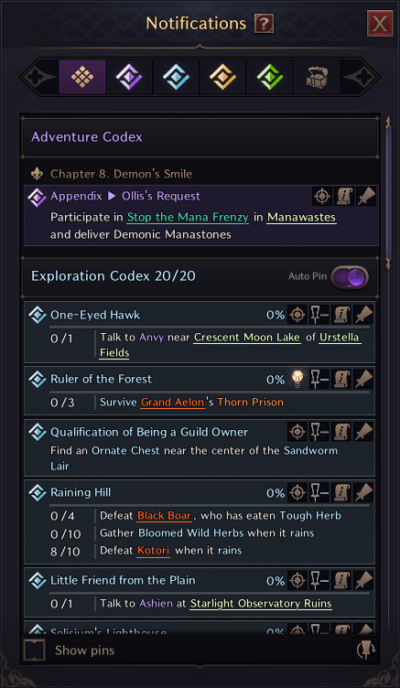Screen dimensions: 400x688
Task: Click the map marker icon for Raining Hill
Action: [x=319, y=493]
